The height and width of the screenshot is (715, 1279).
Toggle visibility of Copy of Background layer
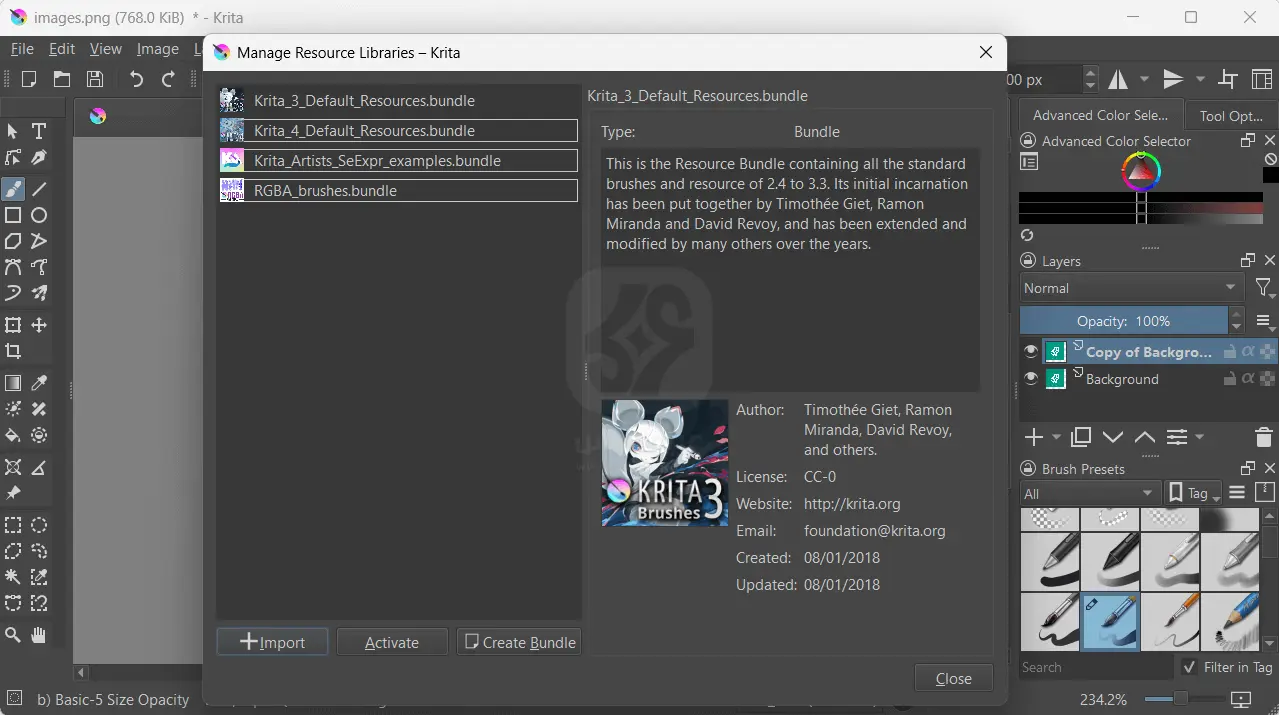point(1031,351)
